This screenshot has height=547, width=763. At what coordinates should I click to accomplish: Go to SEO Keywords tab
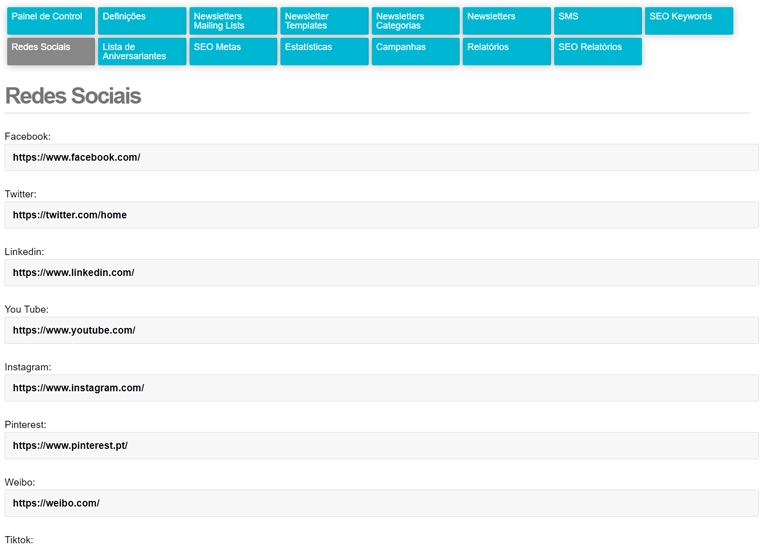pyautogui.click(x=689, y=21)
